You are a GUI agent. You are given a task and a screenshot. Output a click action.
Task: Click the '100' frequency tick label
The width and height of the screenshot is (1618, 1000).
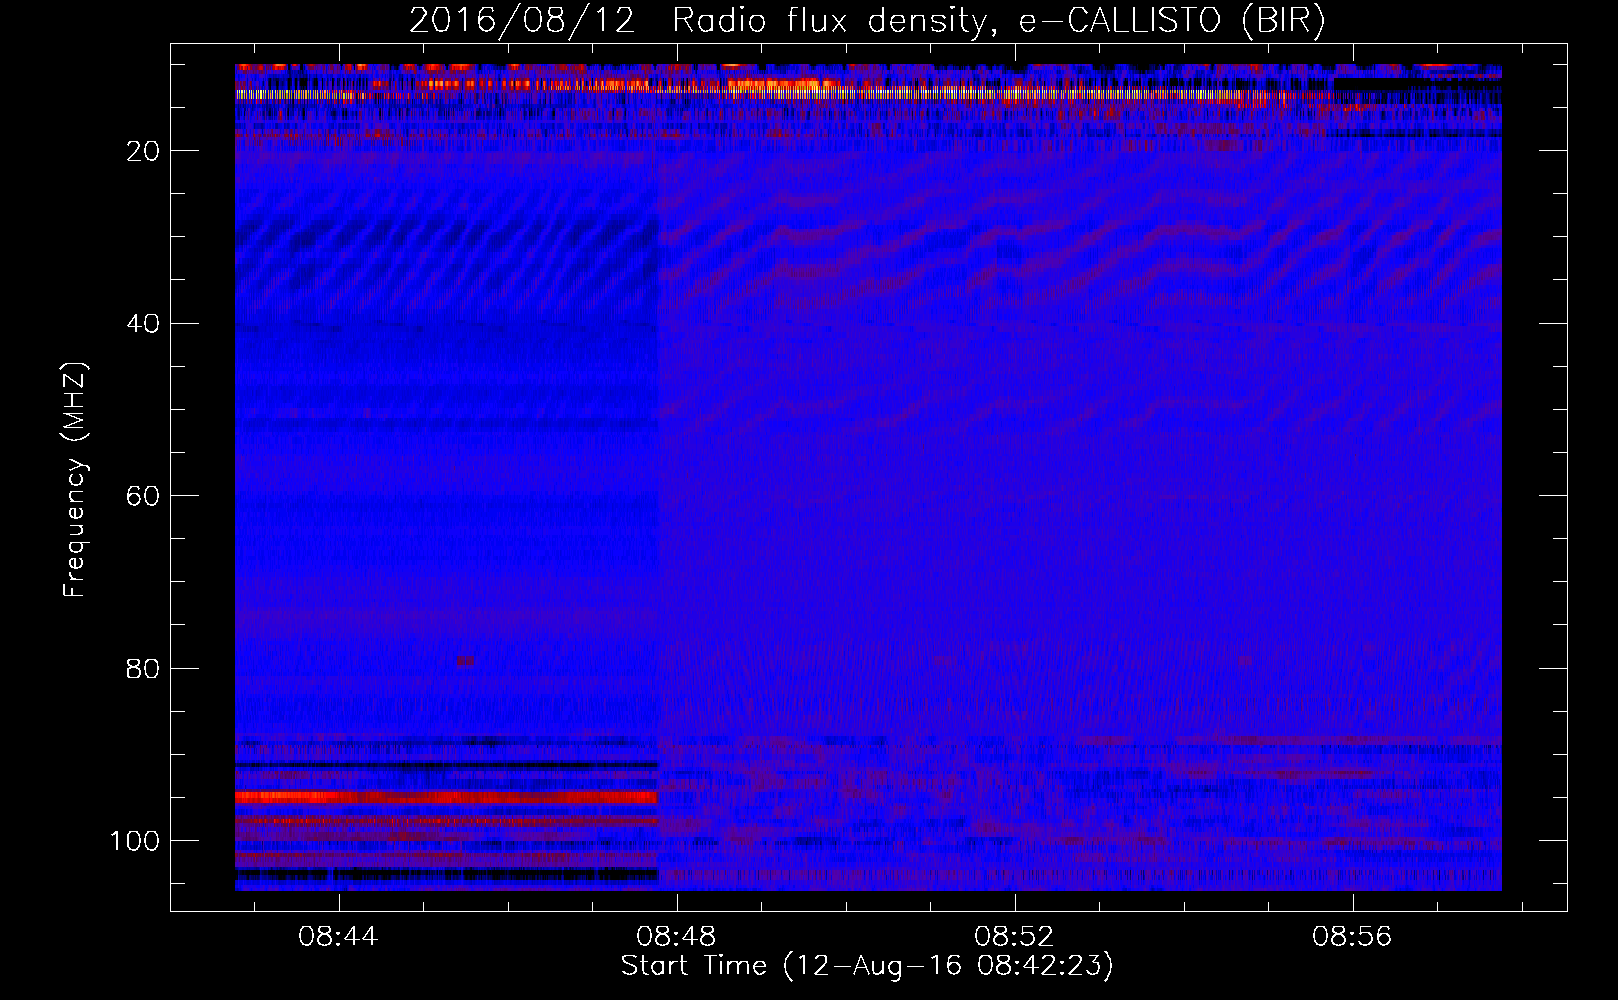pos(135,841)
